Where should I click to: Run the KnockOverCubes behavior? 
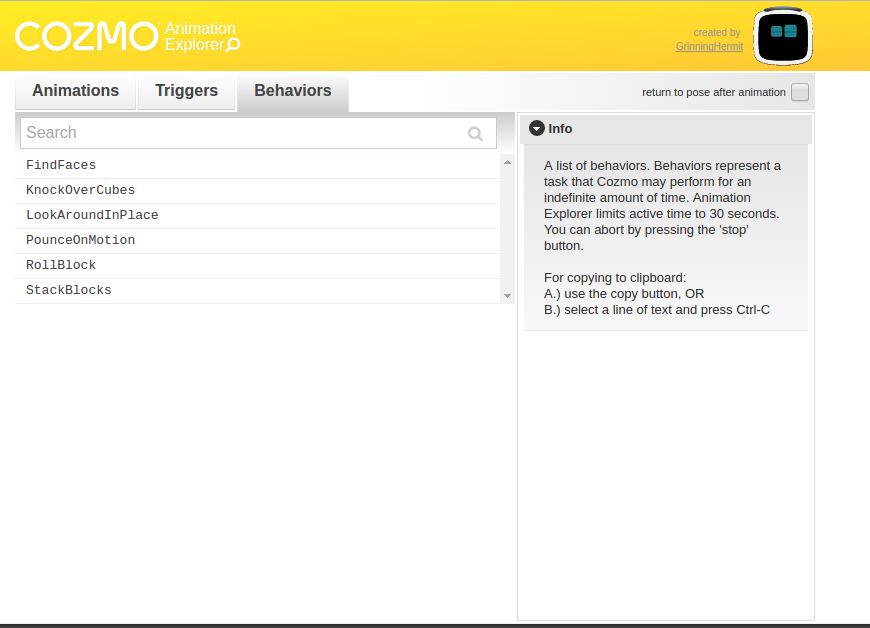80,190
